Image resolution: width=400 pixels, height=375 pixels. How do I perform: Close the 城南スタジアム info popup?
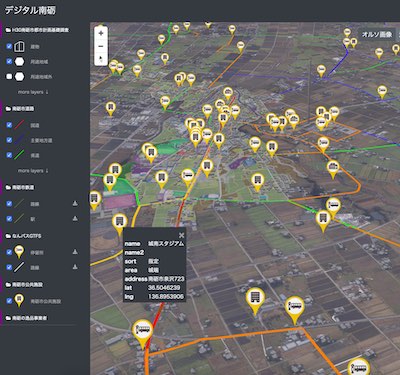click(181, 235)
